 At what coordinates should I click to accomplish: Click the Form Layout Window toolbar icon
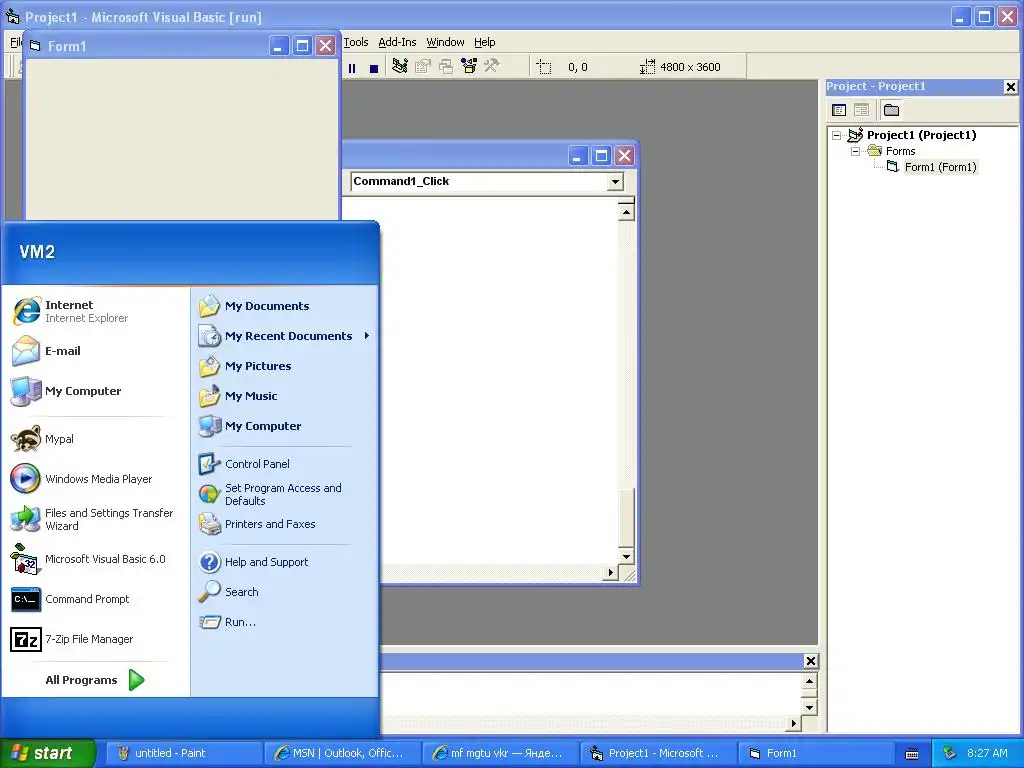445,66
